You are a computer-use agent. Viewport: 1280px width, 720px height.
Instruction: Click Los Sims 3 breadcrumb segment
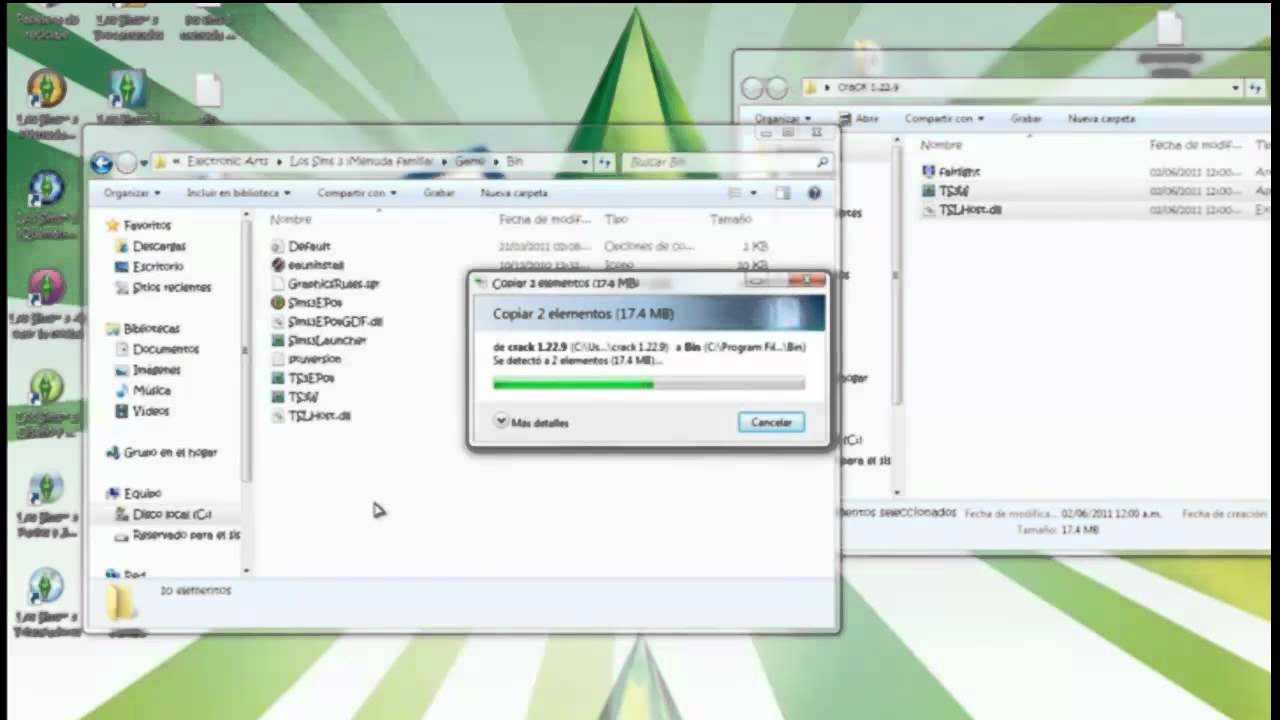(361, 161)
